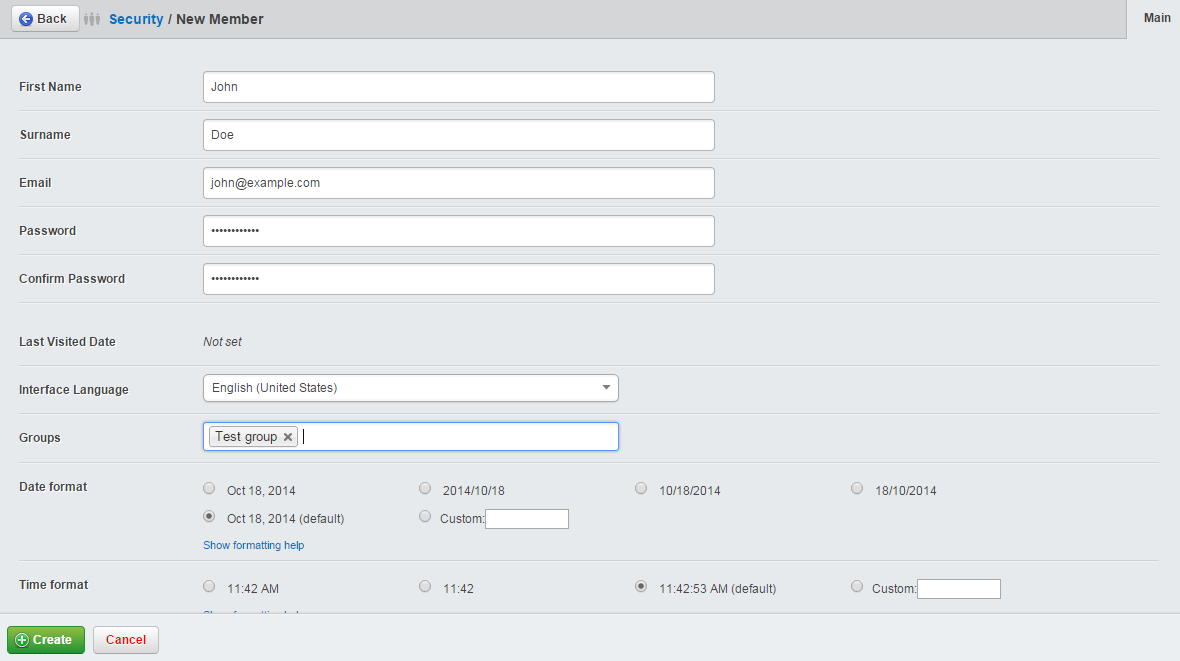Remove the Test group tag via its × icon
1180x661 pixels.
pos(288,436)
